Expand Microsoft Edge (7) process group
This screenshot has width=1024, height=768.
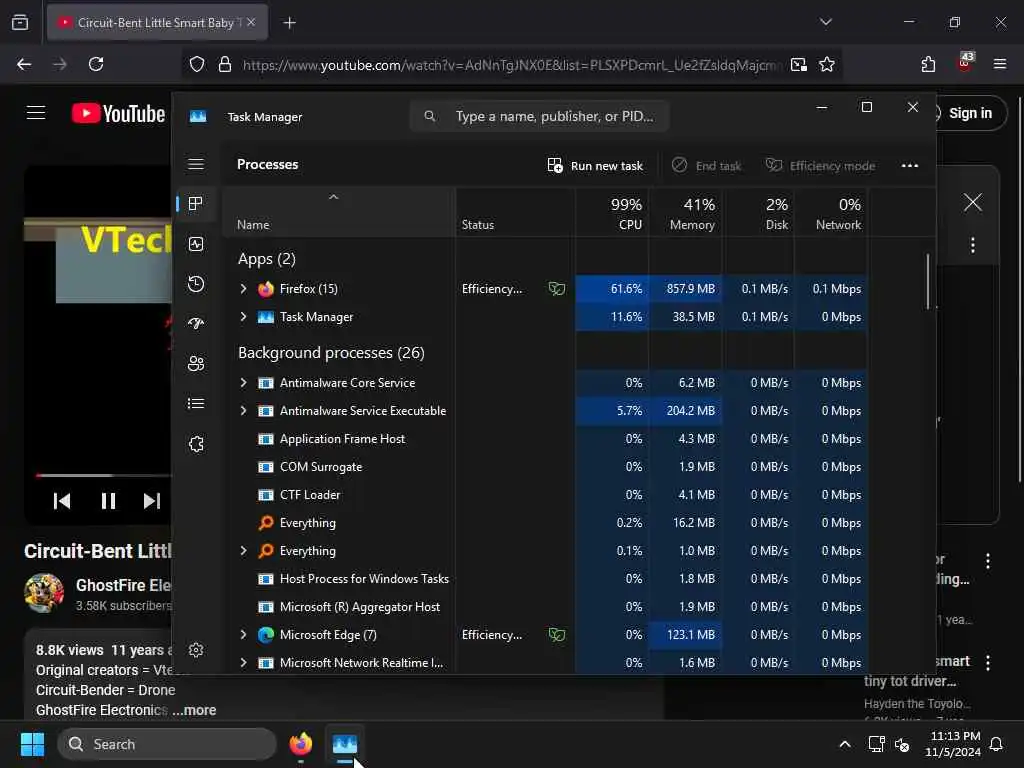coord(244,635)
